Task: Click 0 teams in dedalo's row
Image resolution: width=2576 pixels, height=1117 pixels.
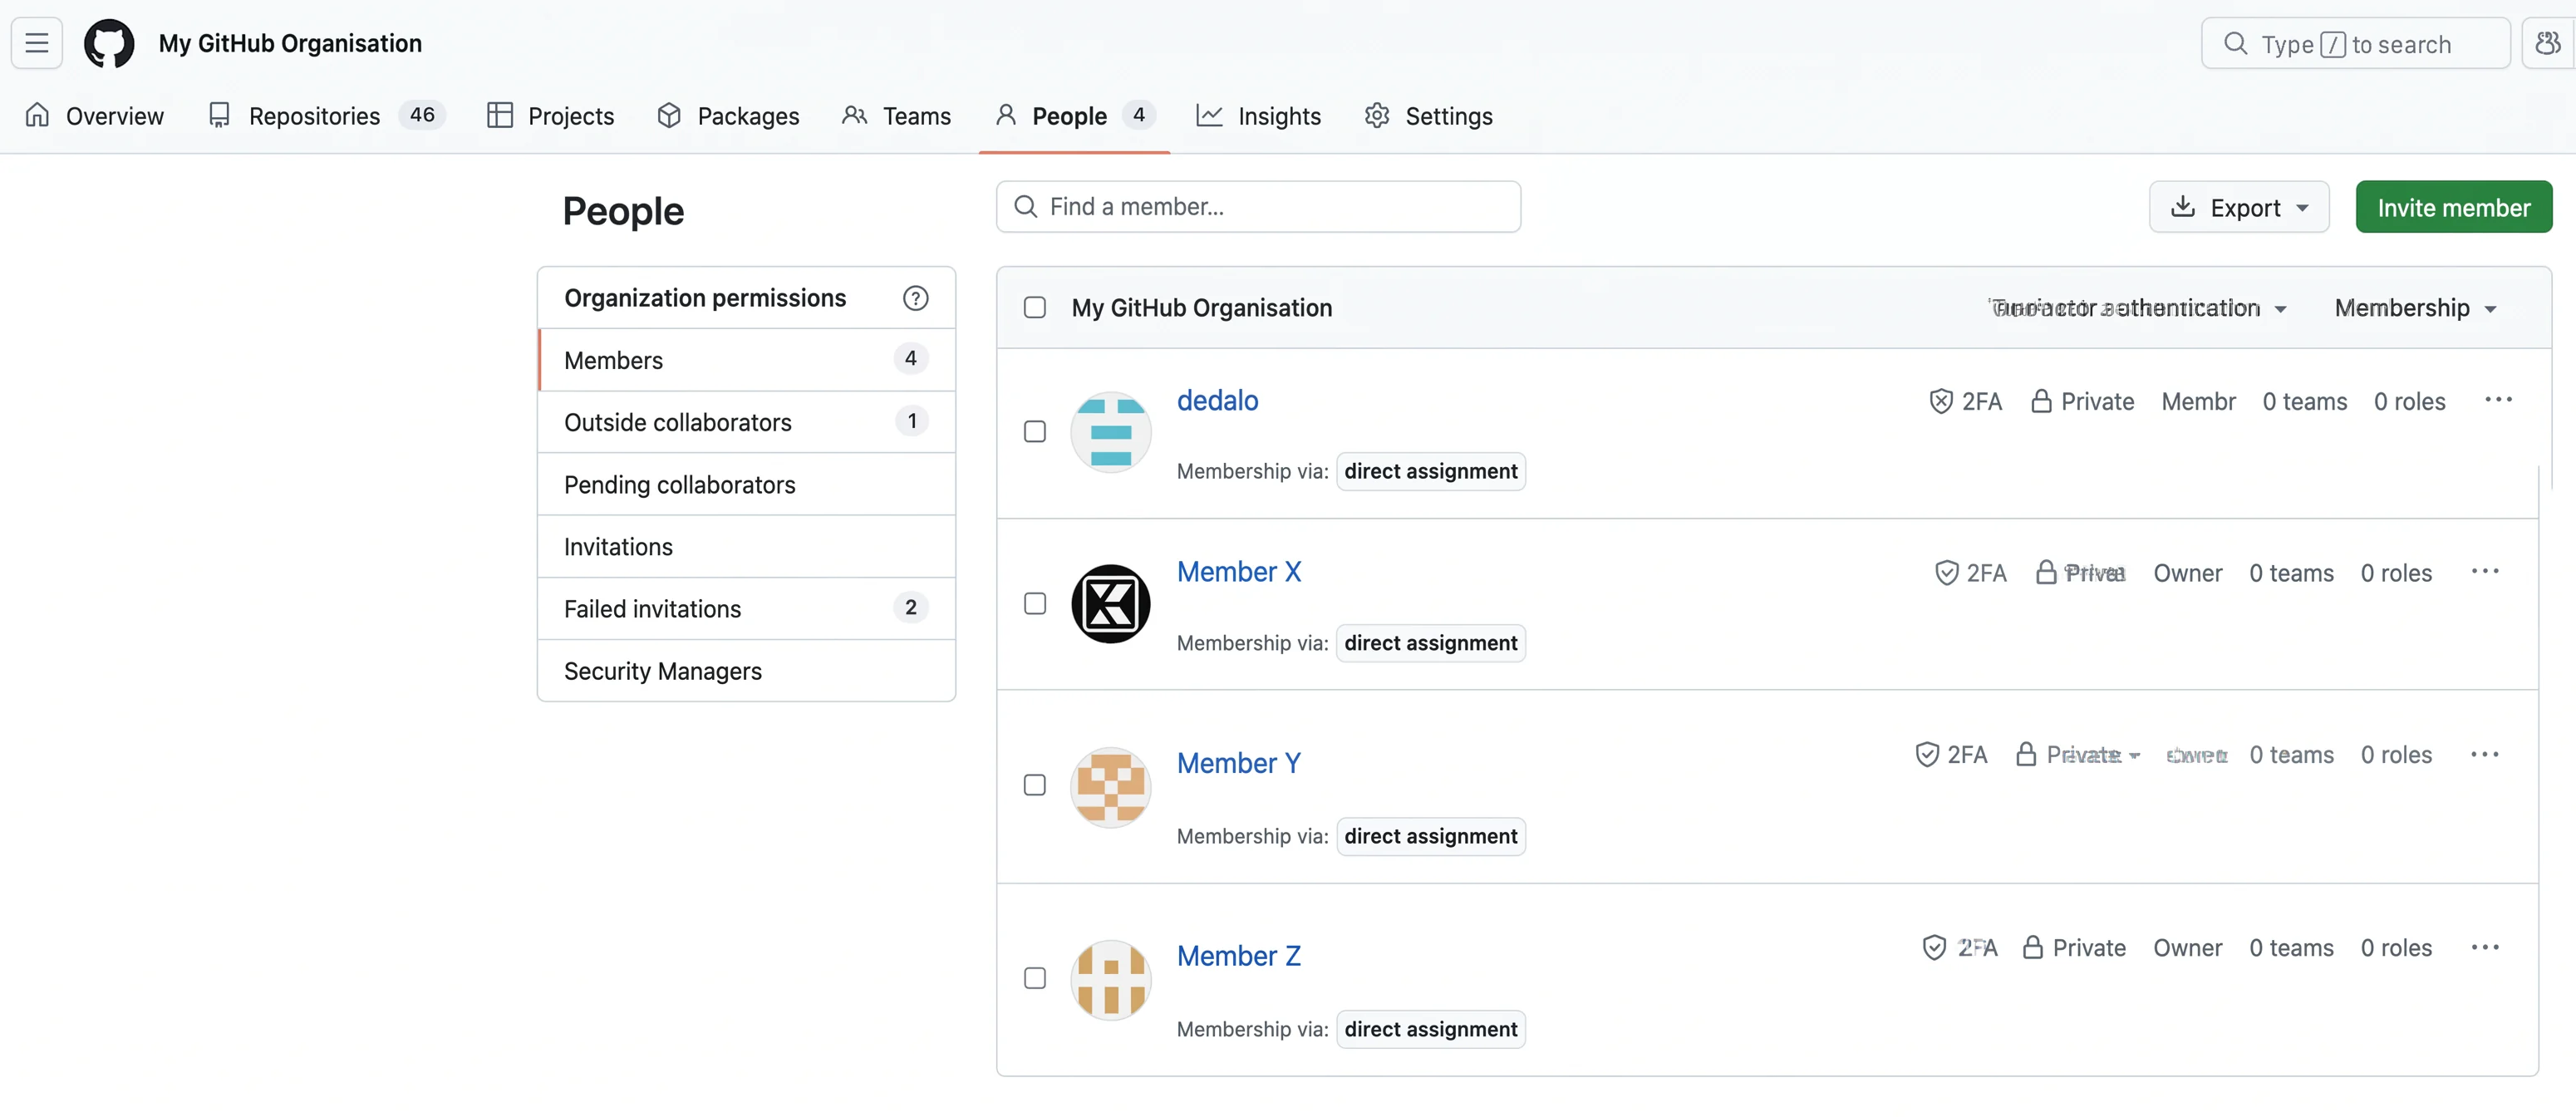Action: point(2304,401)
